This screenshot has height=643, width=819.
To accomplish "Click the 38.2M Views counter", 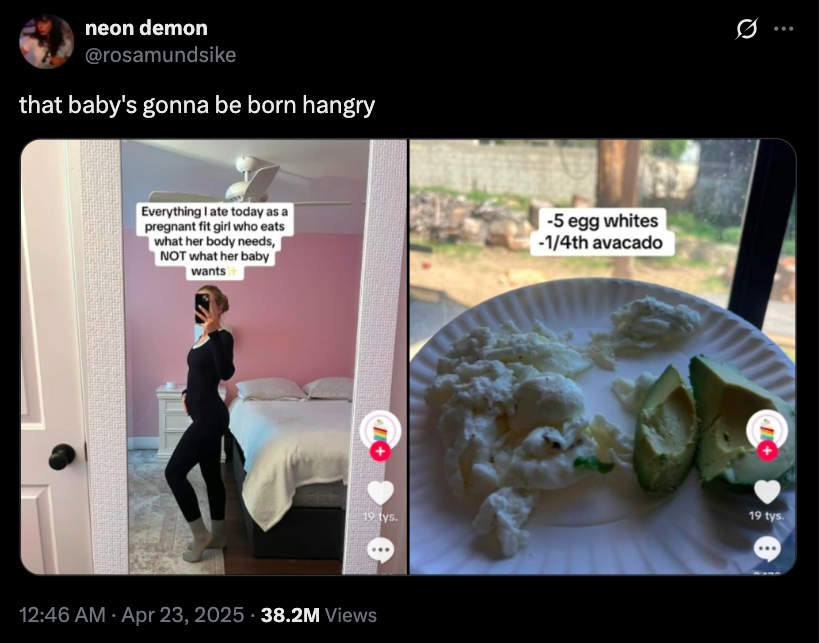I will click(x=319, y=615).
